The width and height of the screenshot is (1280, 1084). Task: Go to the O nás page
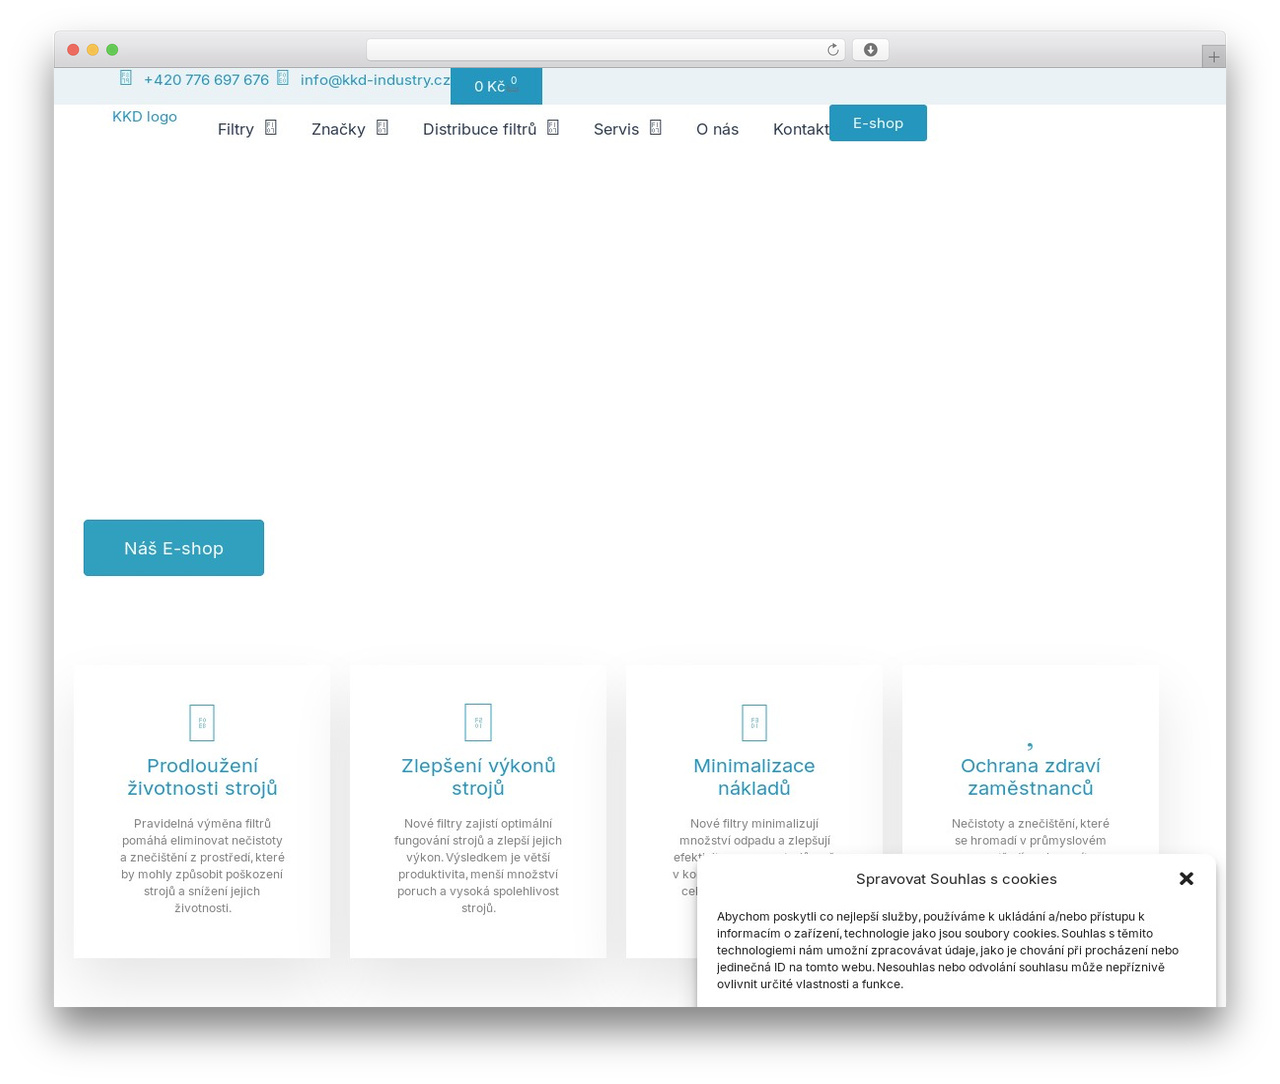point(717,129)
